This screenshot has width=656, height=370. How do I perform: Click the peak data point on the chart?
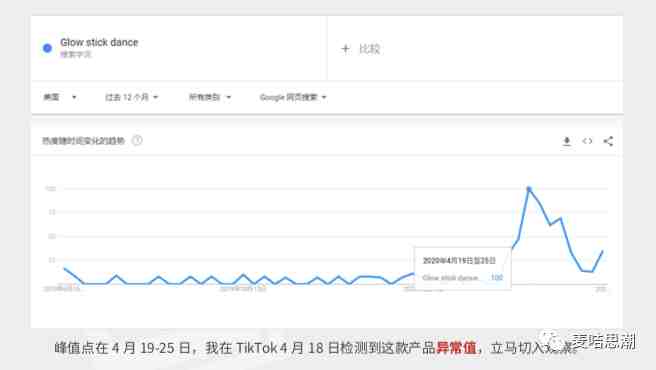coord(529,189)
